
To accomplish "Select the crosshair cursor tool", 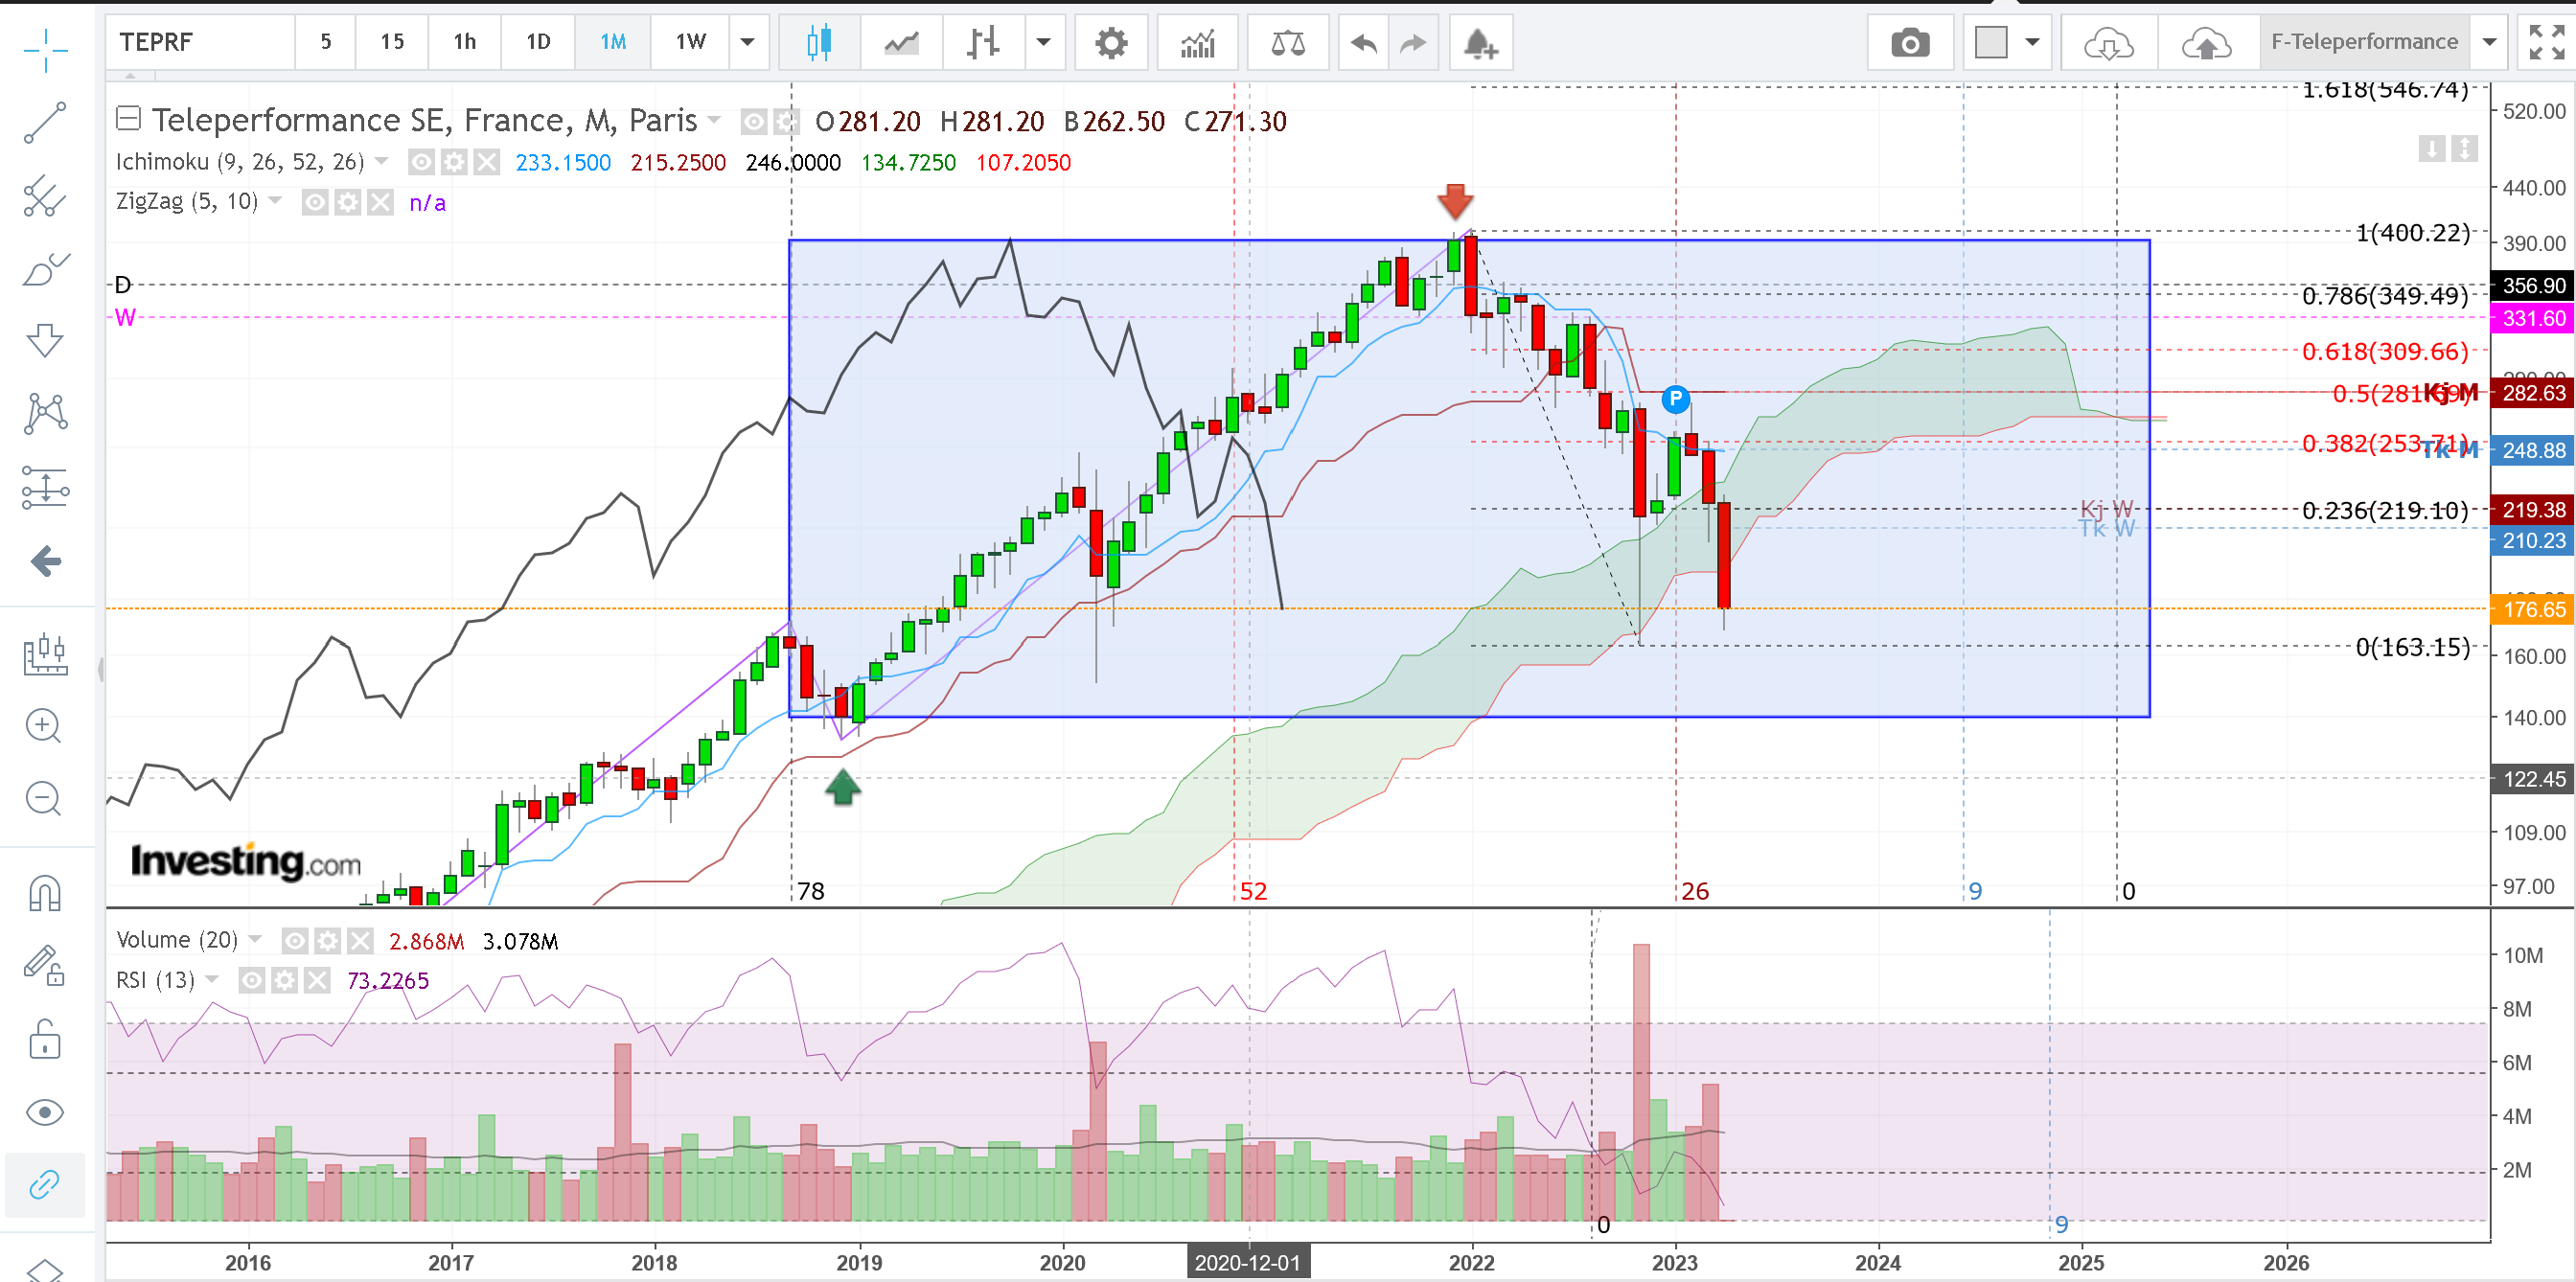I will [45, 49].
